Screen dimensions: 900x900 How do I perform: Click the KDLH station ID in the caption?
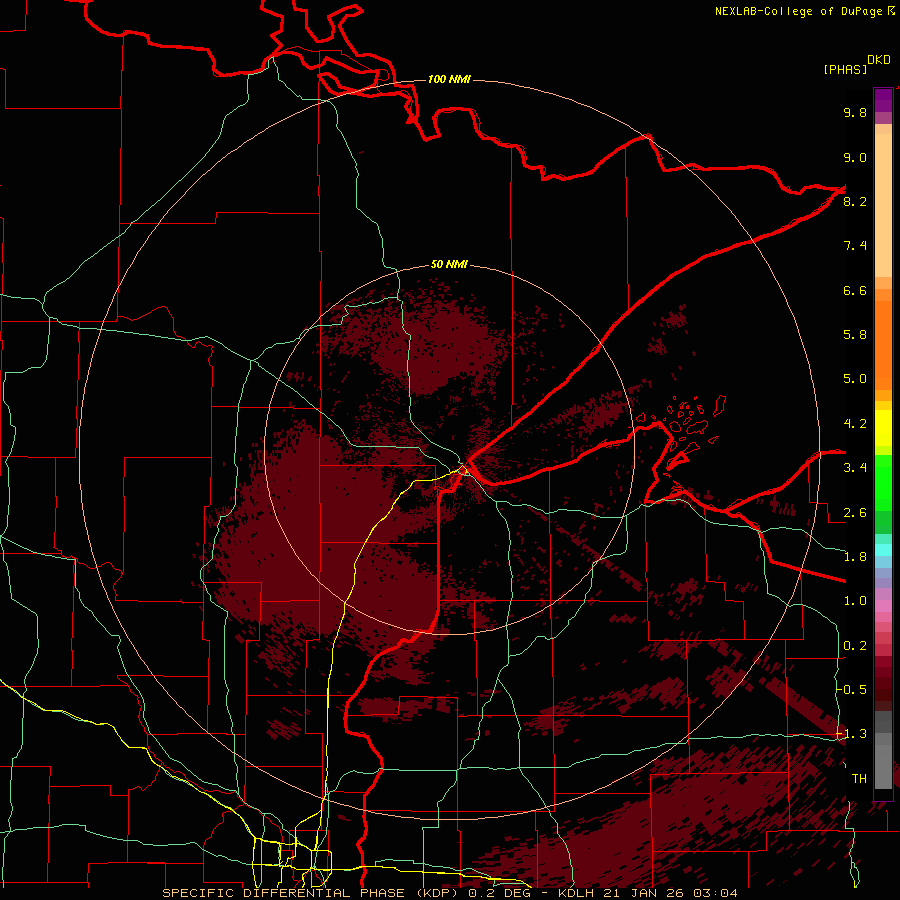[577, 893]
